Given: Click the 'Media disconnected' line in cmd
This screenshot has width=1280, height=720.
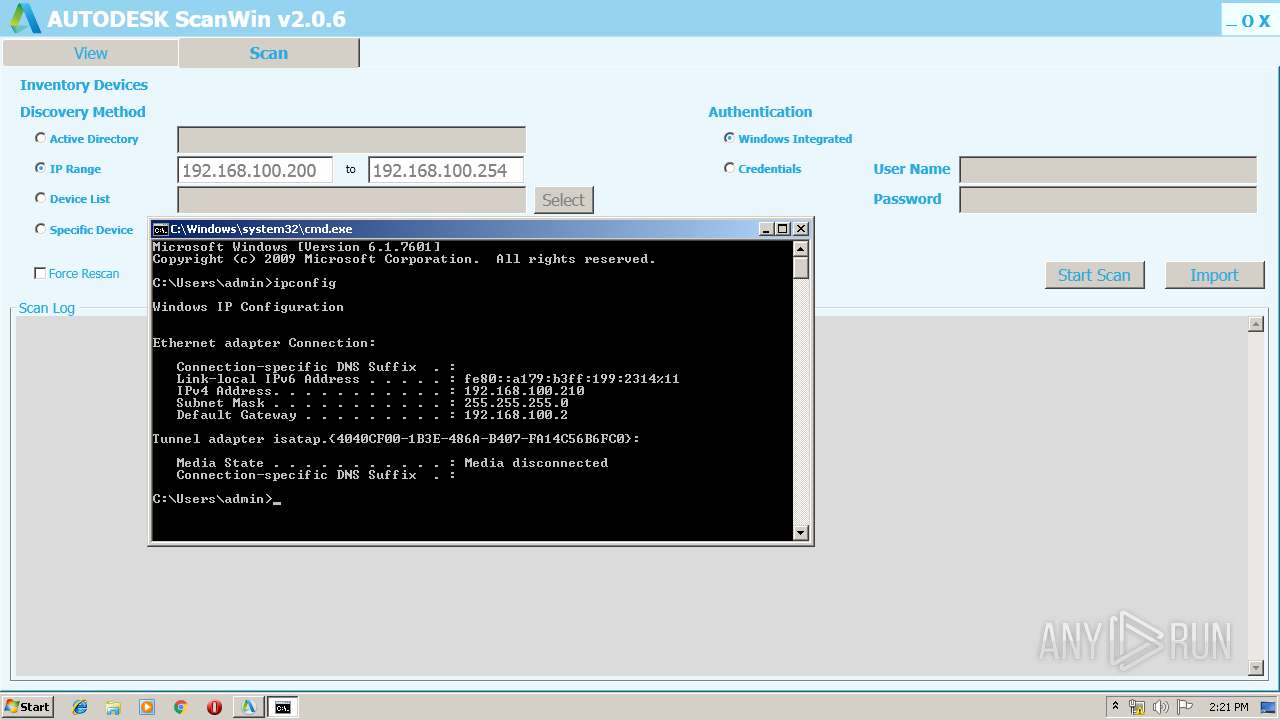Looking at the screenshot, I should tap(392, 463).
